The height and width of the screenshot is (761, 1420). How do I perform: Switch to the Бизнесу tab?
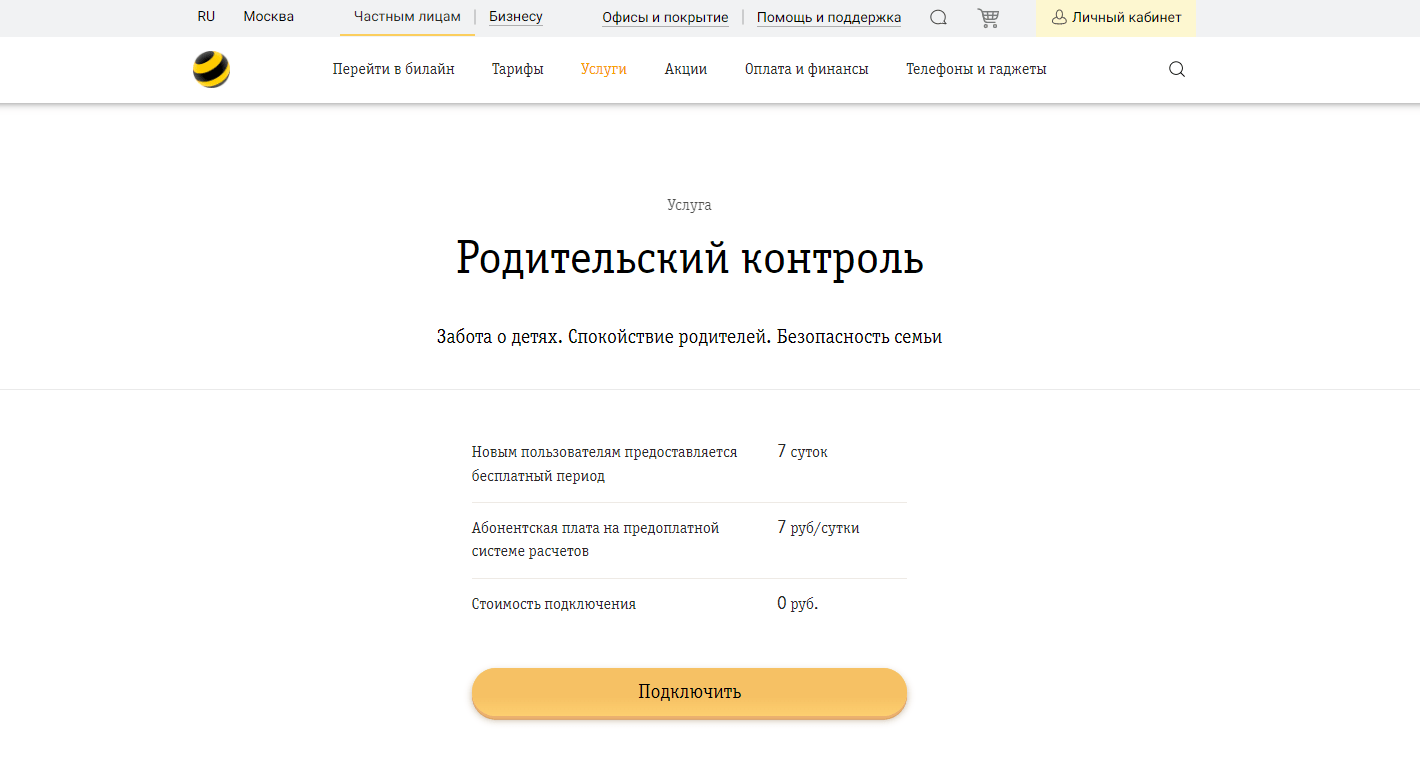[x=515, y=16]
